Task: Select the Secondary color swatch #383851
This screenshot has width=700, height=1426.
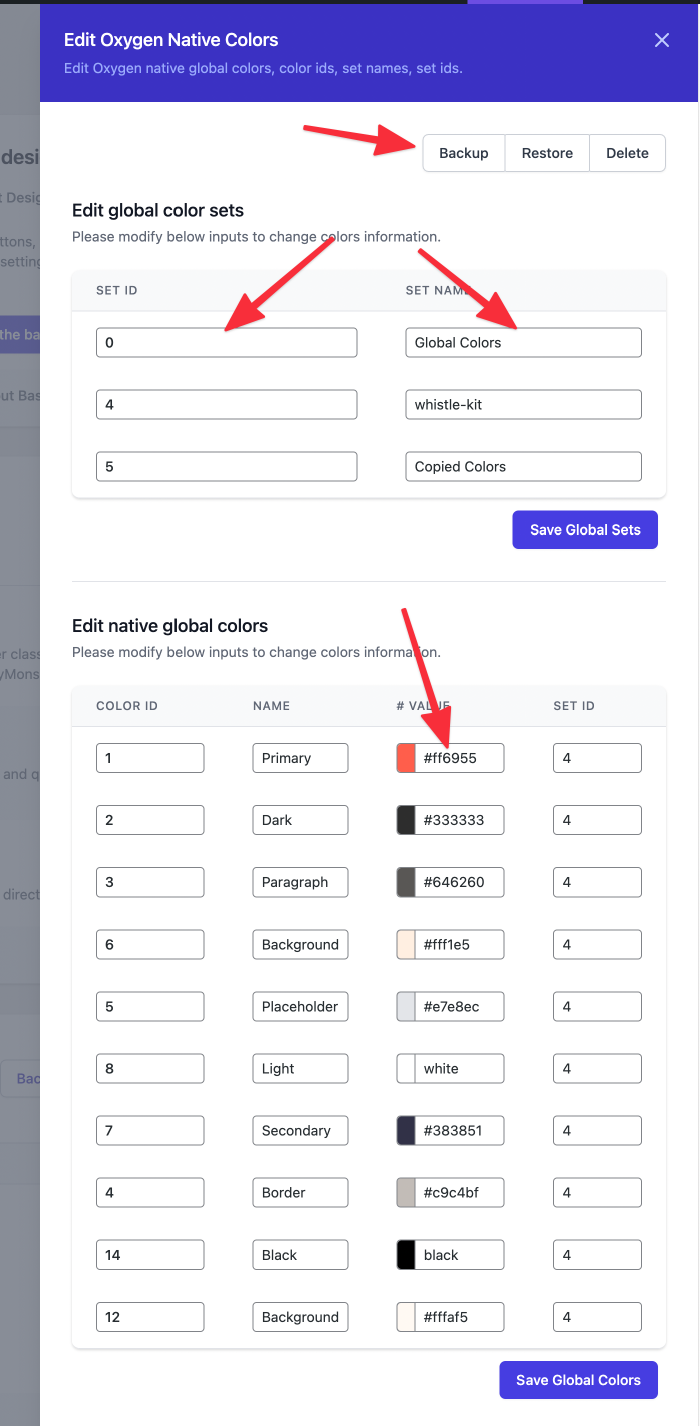Action: (404, 1130)
